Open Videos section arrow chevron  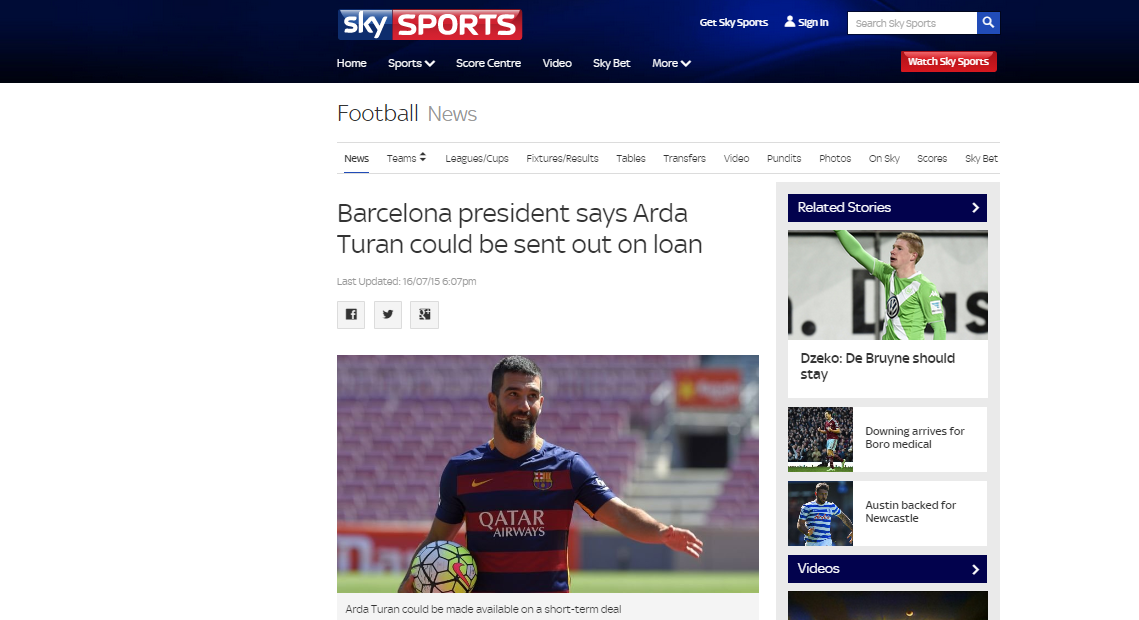click(975, 569)
